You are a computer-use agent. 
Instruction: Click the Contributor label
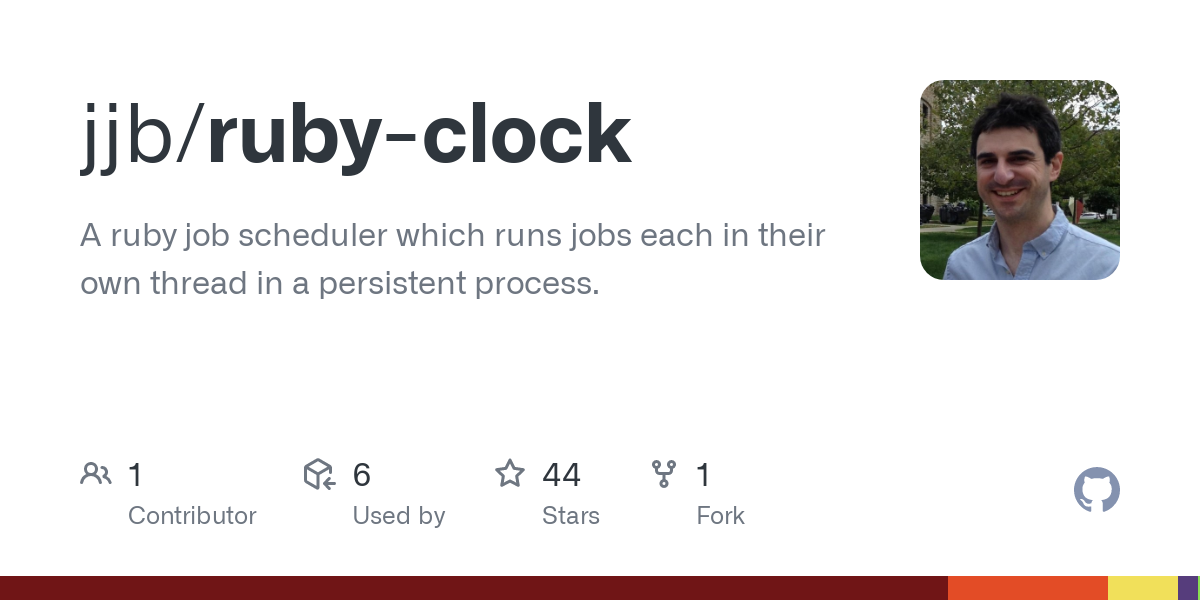point(192,516)
